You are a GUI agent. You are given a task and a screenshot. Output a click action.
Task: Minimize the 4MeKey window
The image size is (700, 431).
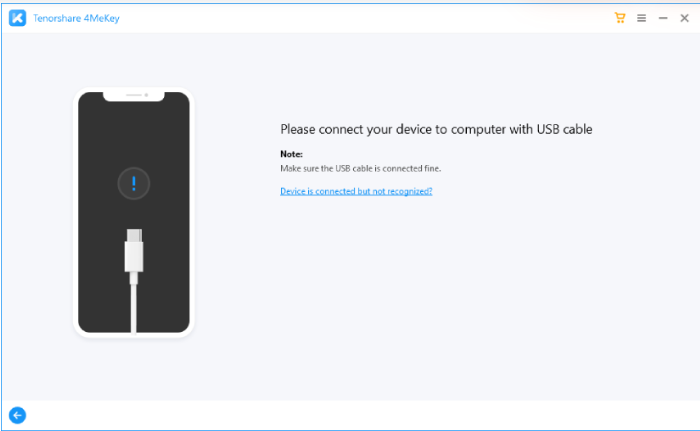tap(663, 18)
